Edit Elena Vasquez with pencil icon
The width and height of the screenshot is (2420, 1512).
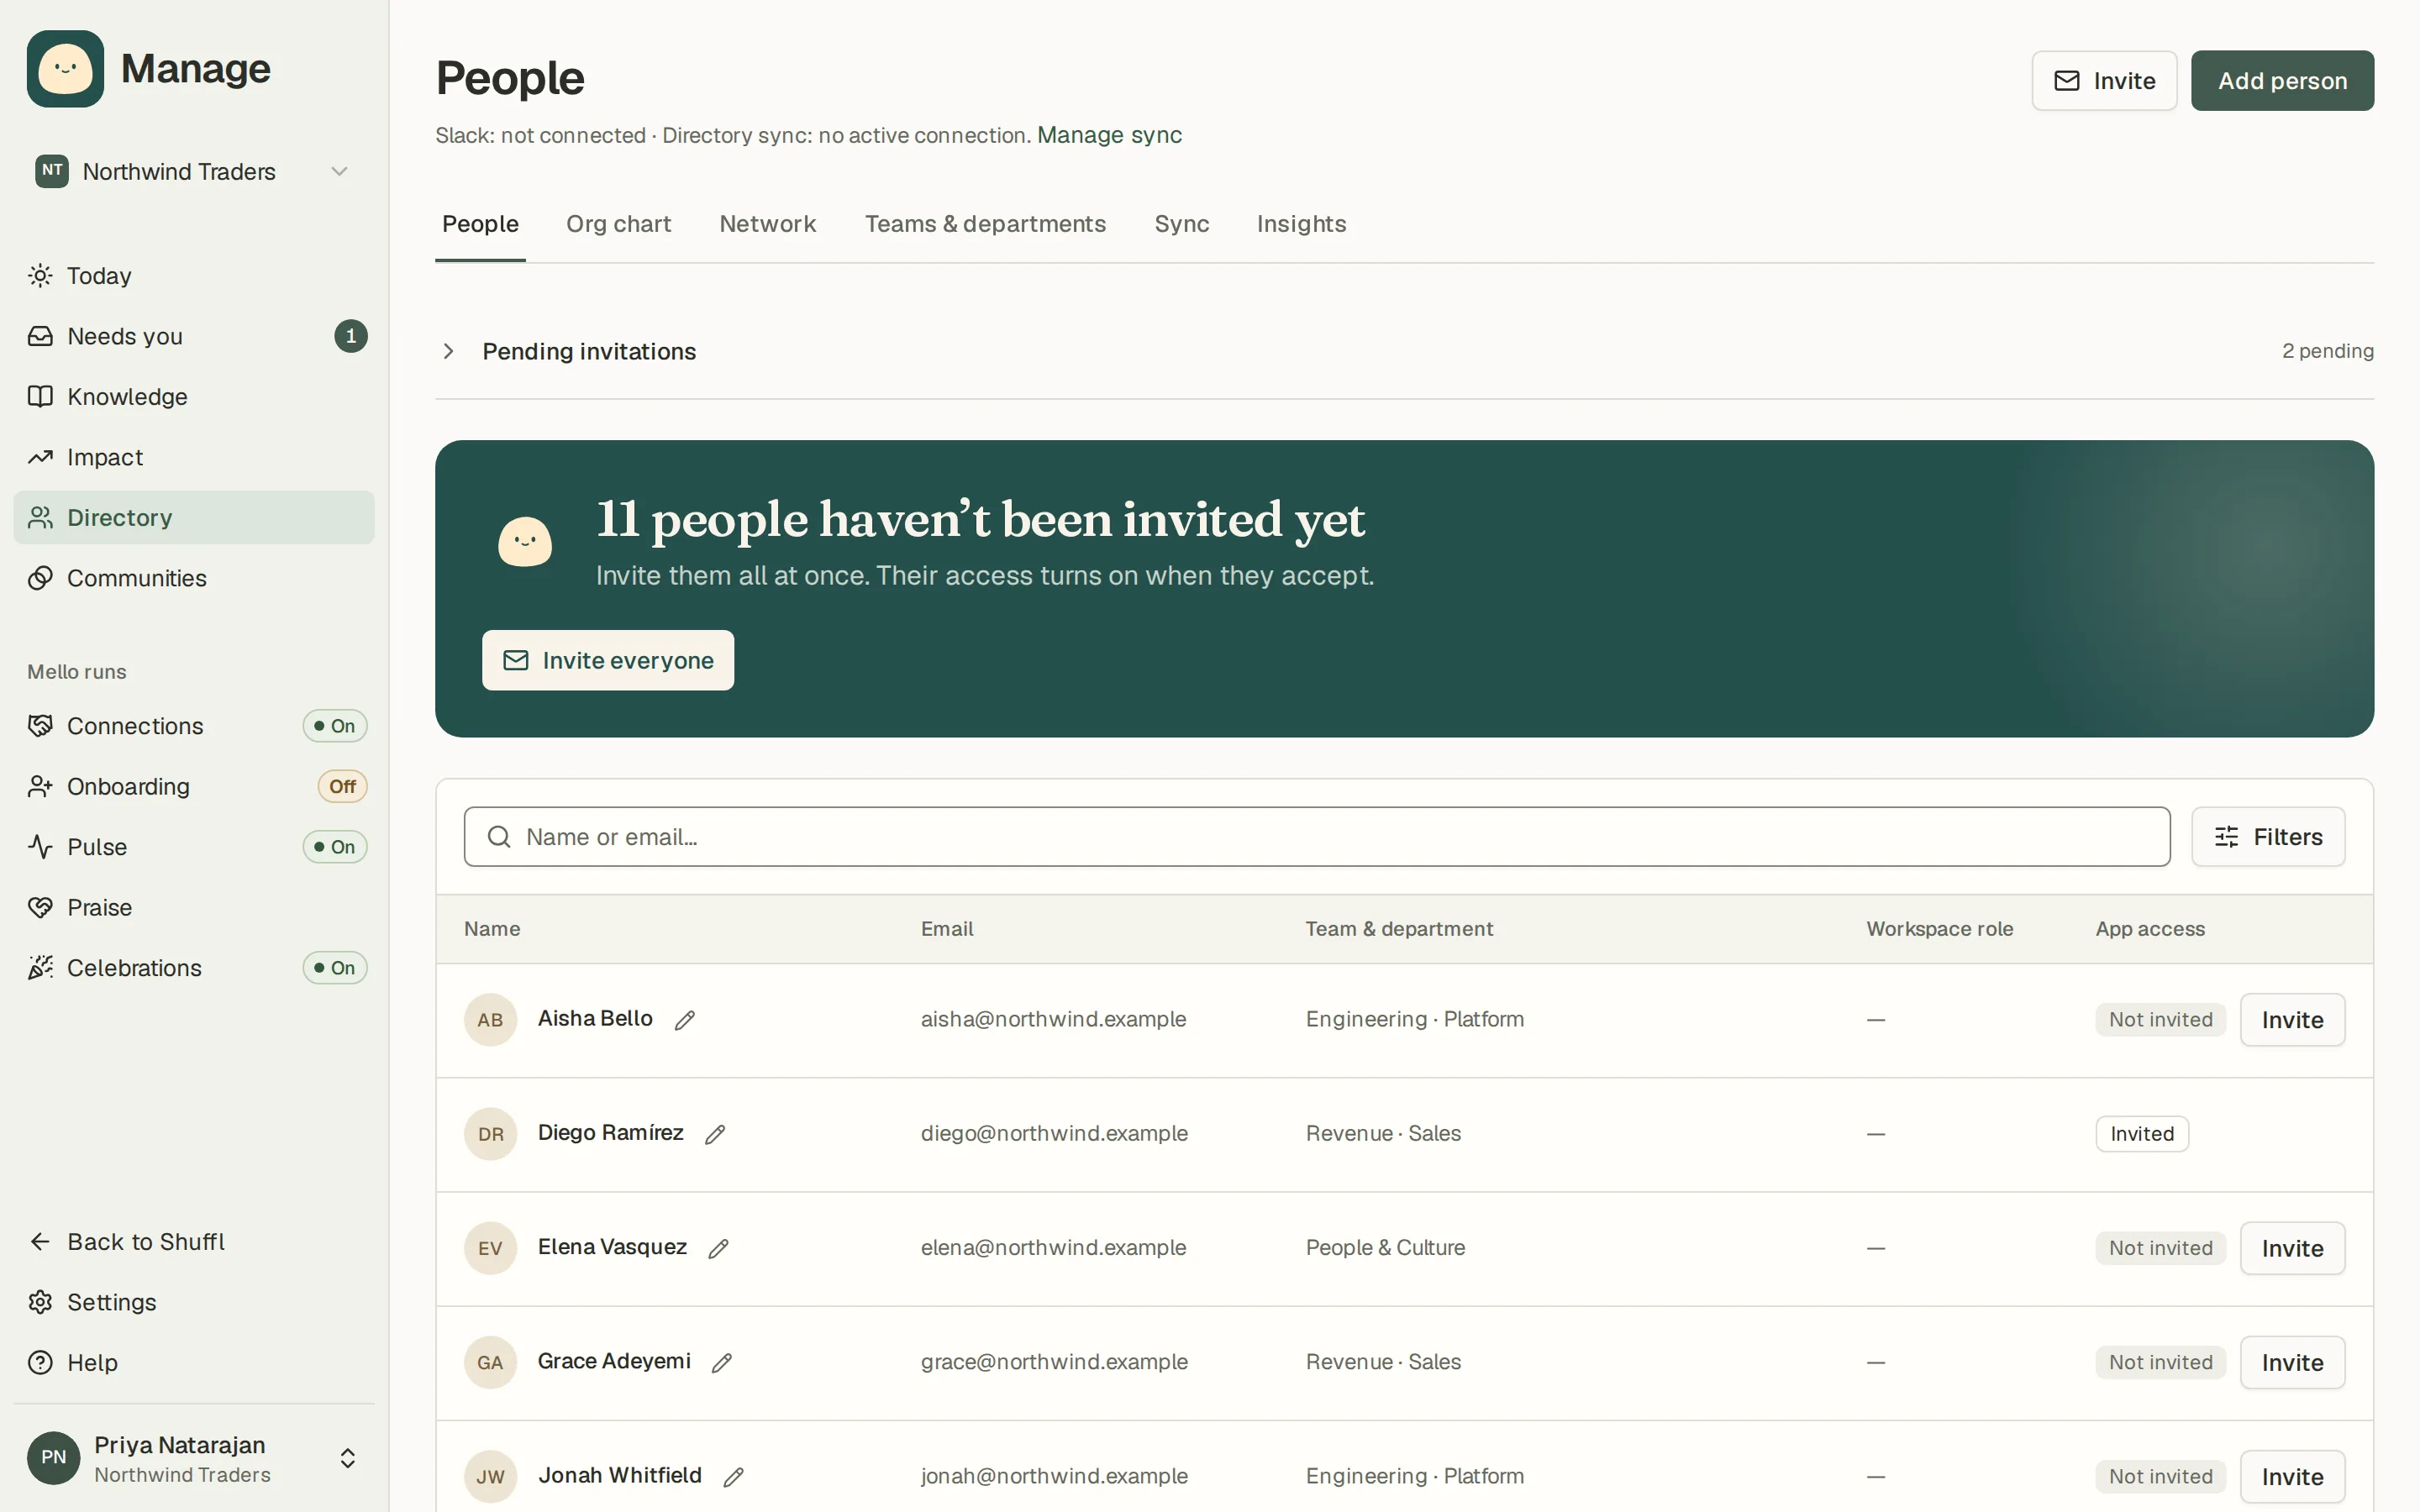pos(719,1248)
